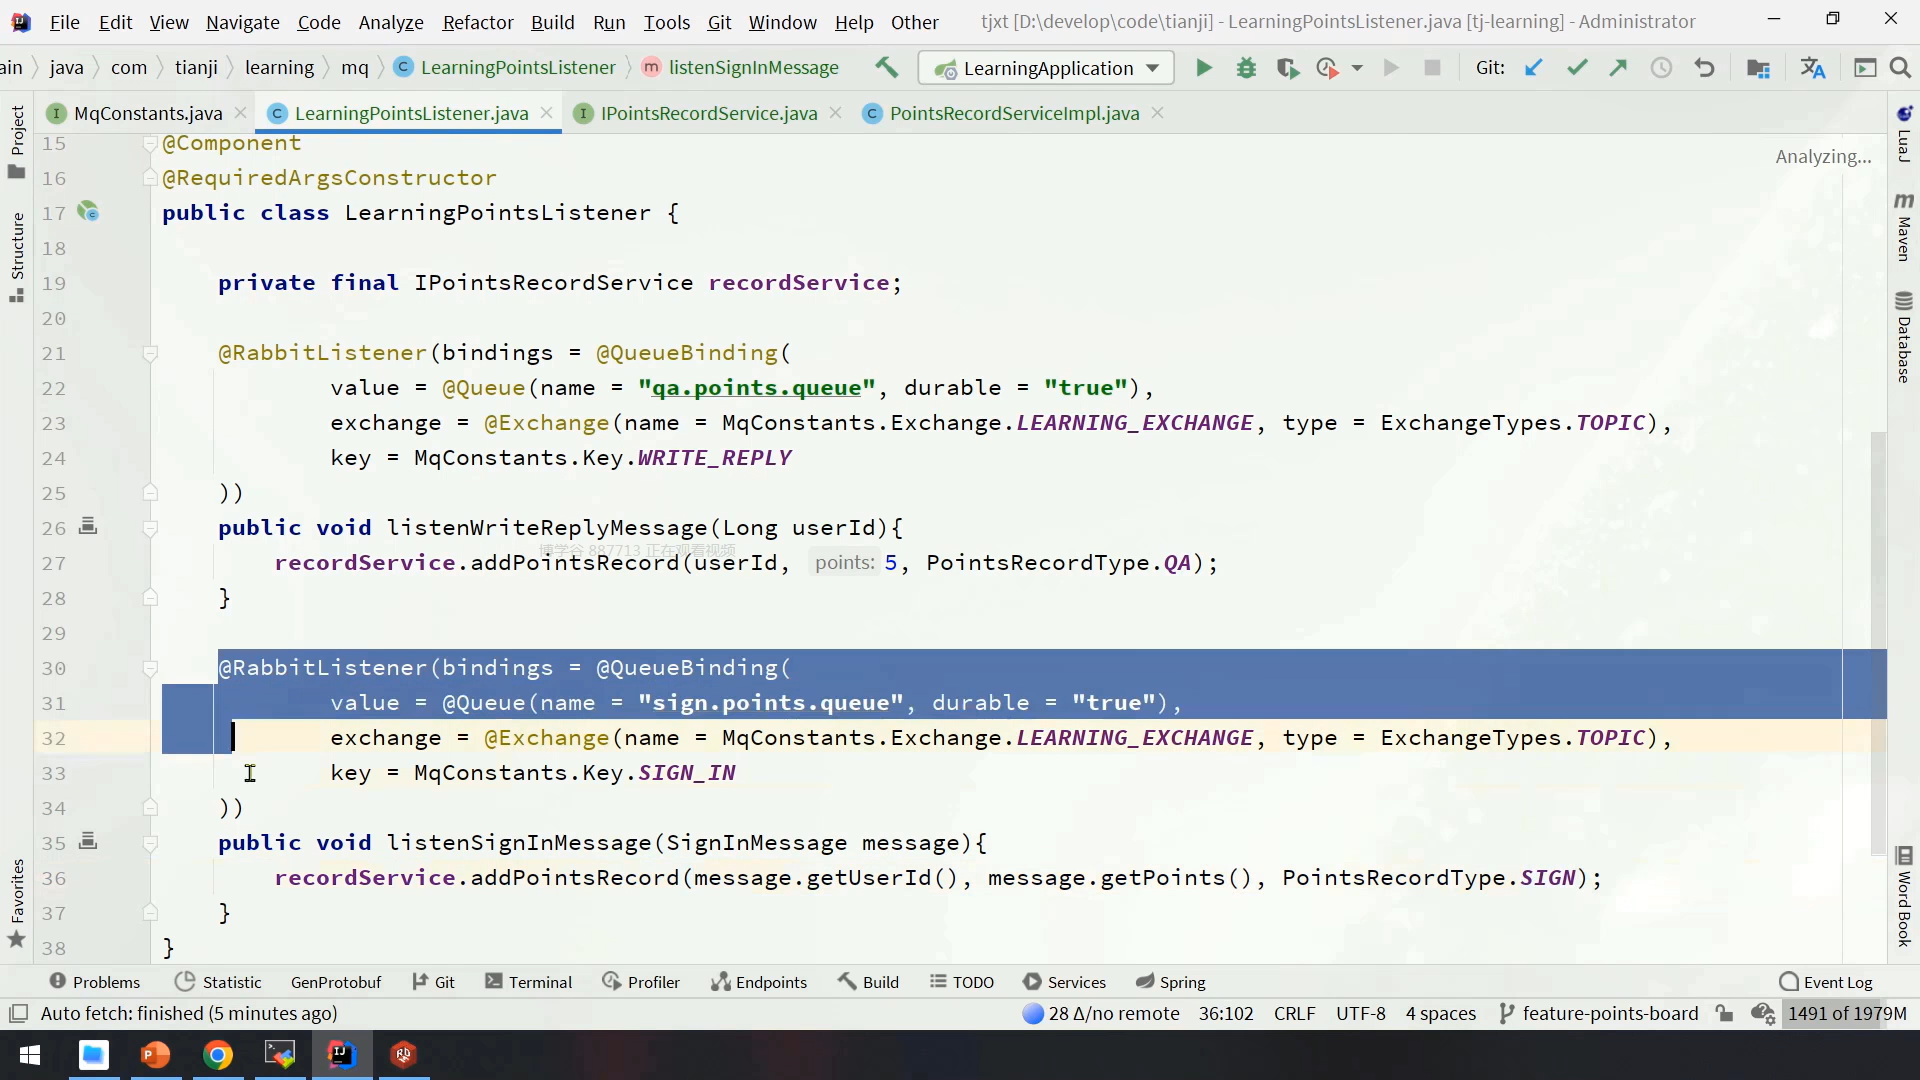Click the Build project hammer icon

point(886,68)
